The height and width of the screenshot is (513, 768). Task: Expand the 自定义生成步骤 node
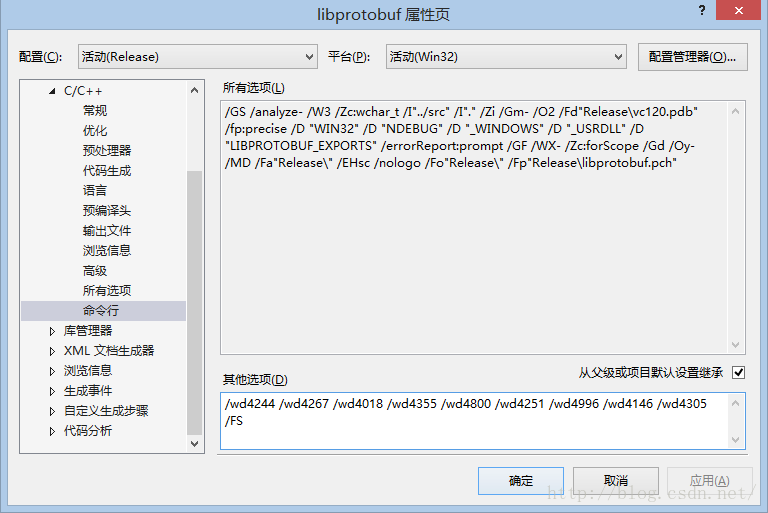pos(52,411)
